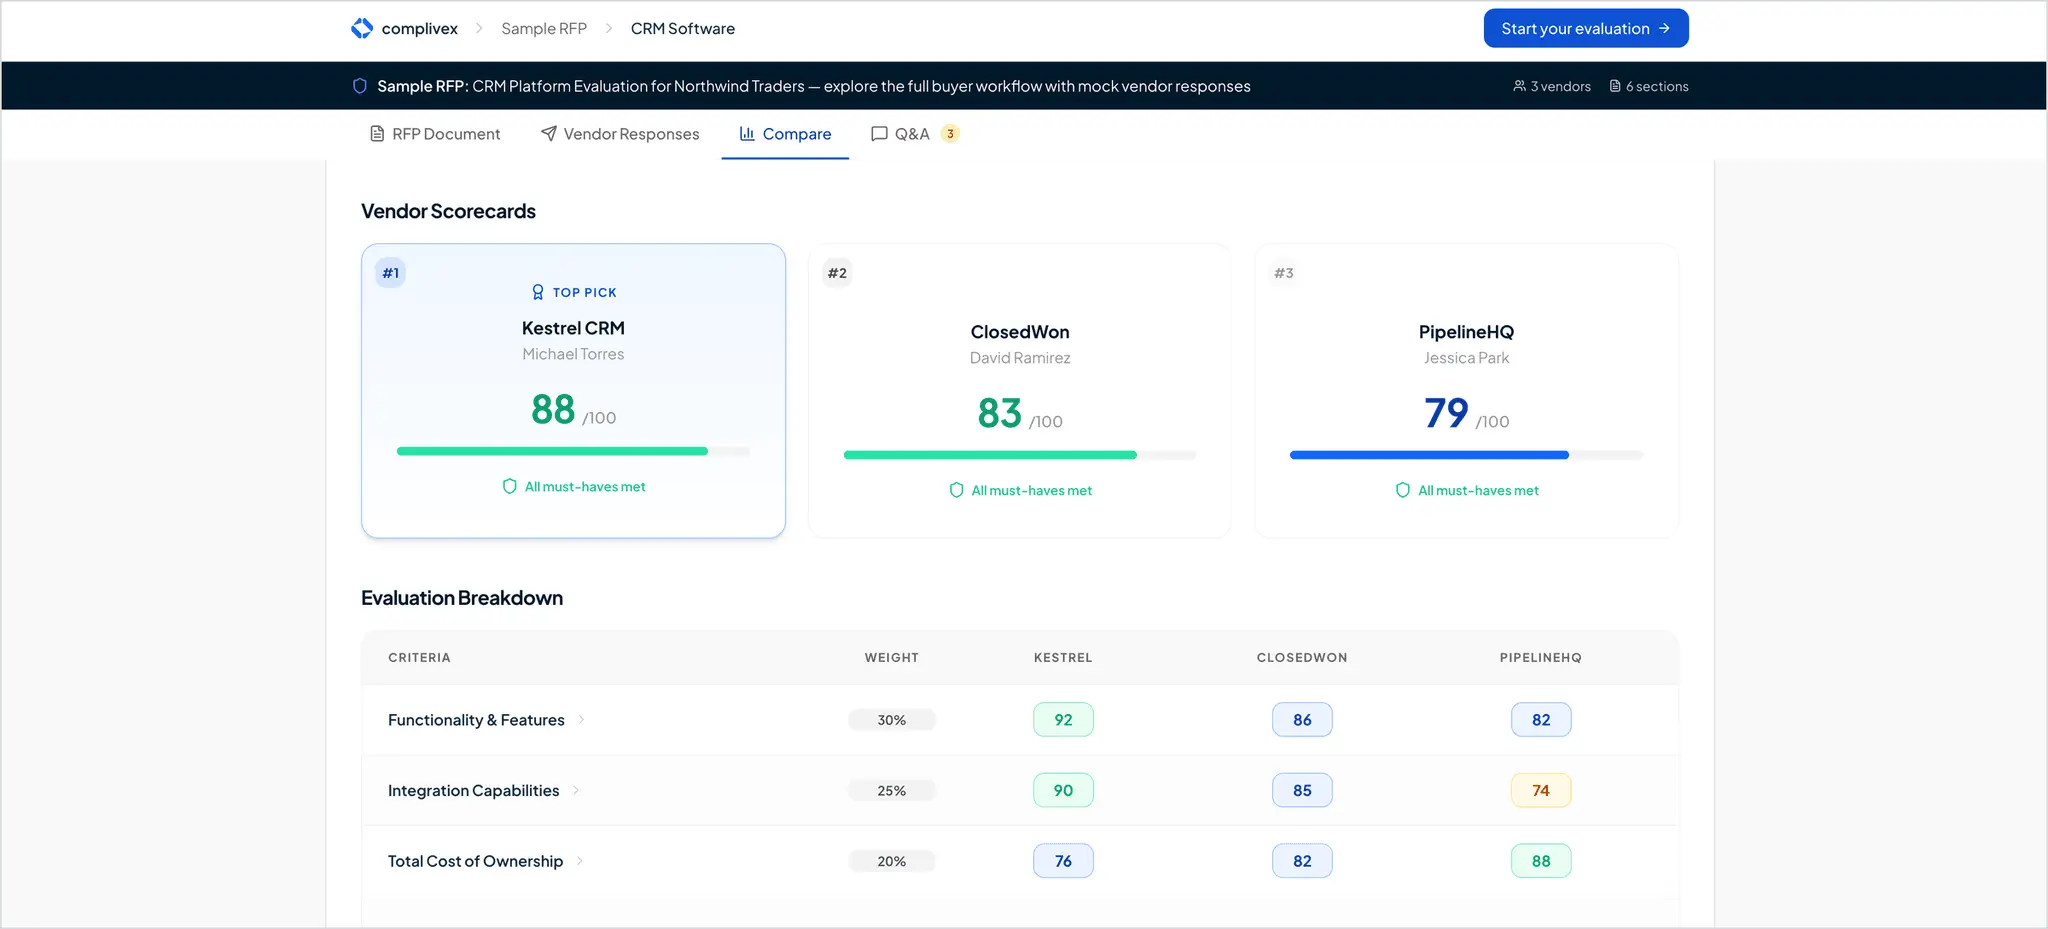Image resolution: width=2048 pixels, height=929 pixels.
Task: Open the RFP Document tab
Action: coord(435,134)
